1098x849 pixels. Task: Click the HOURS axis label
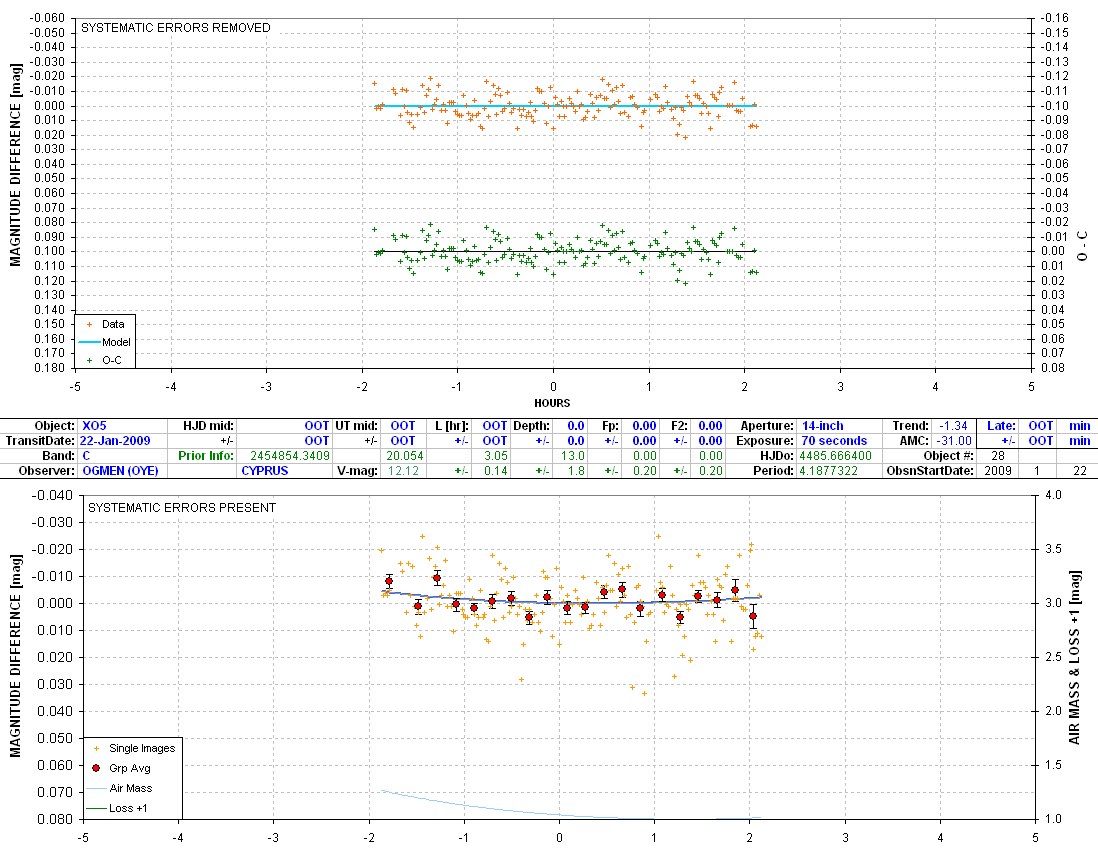pos(552,403)
